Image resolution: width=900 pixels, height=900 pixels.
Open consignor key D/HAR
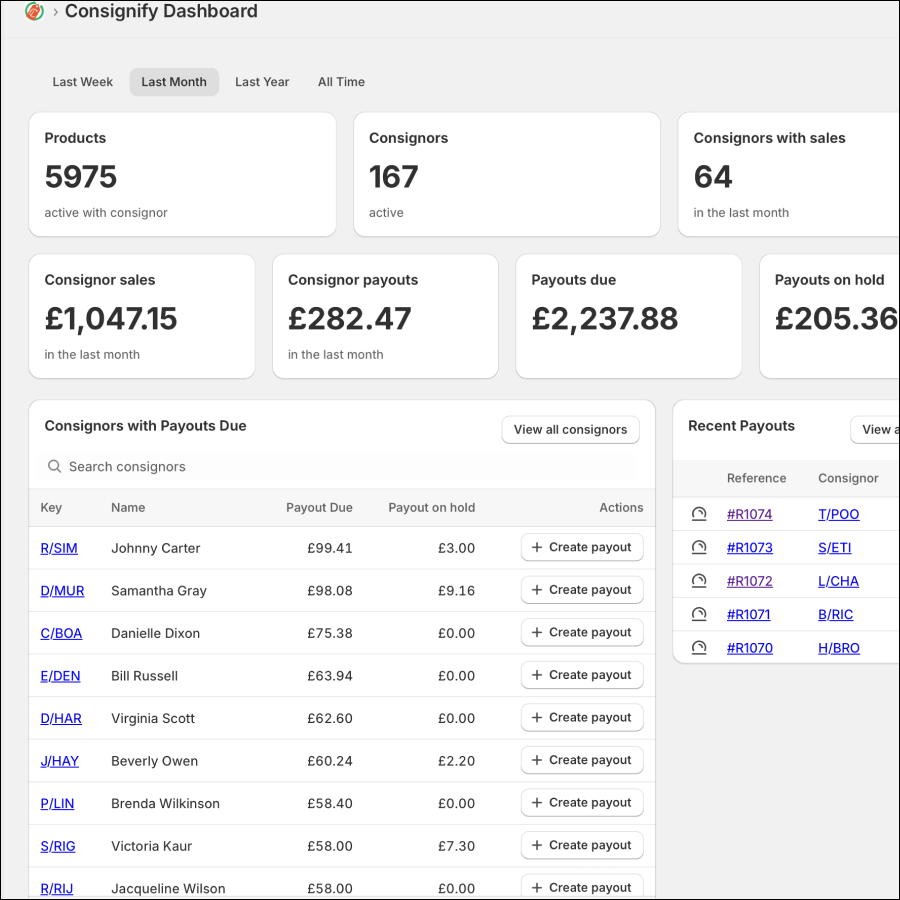(x=62, y=718)
